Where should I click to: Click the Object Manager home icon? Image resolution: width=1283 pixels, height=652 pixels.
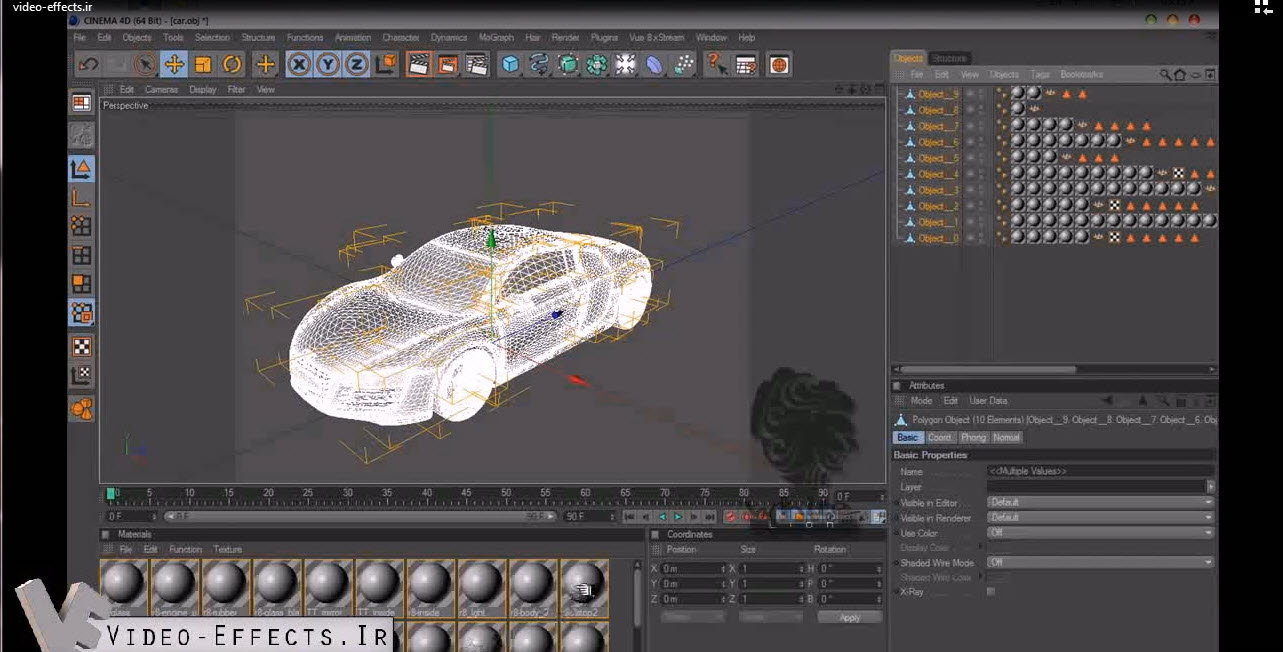[x=1180, y=75]
